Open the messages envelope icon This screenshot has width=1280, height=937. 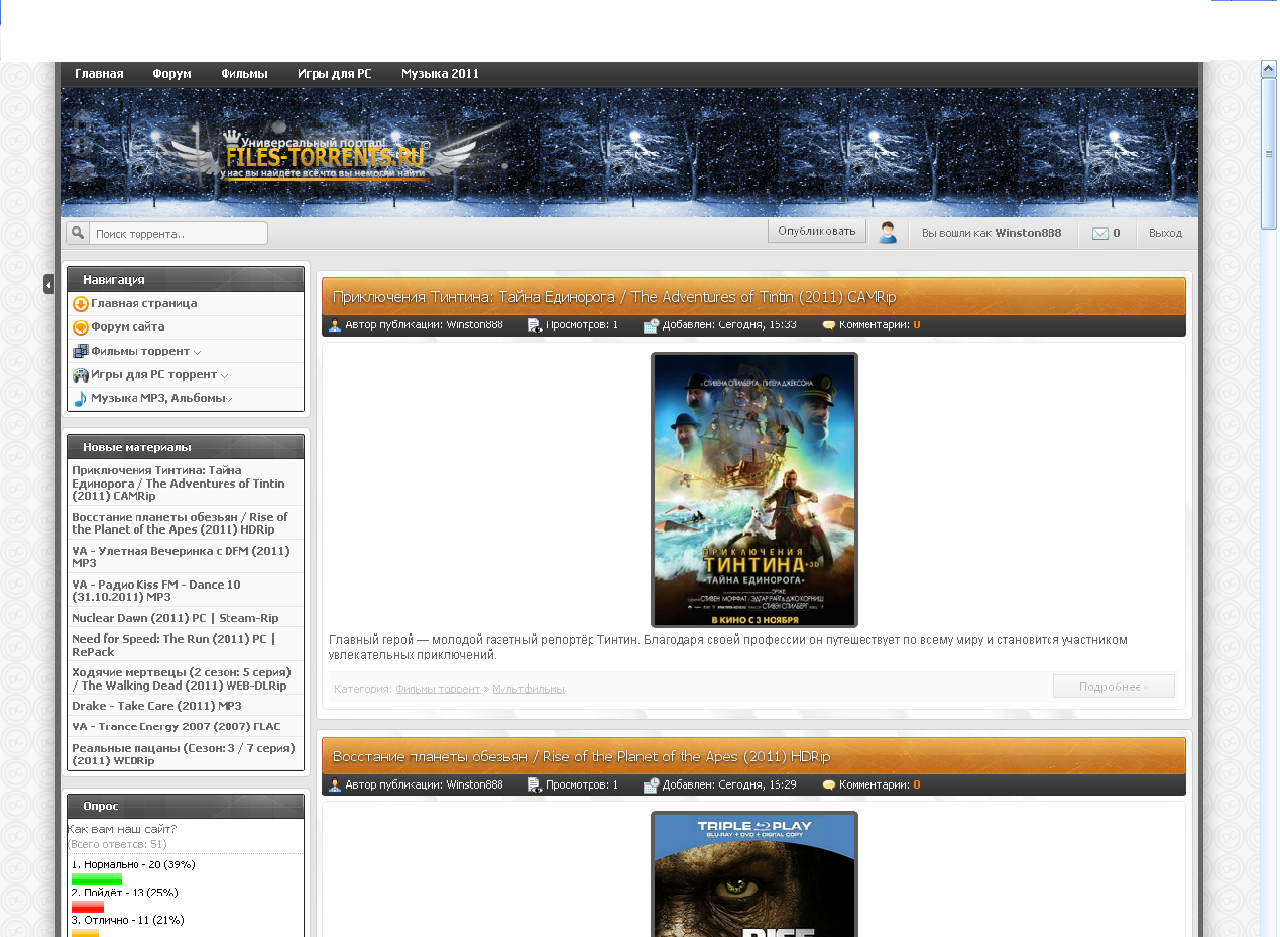tap(1100, 233)
